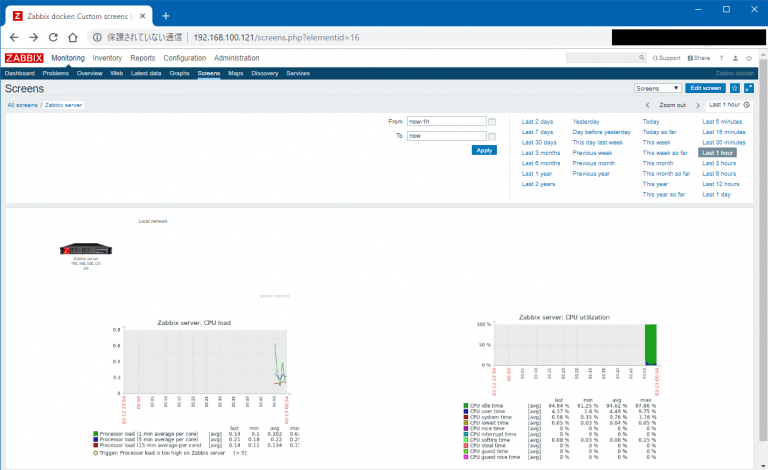The width and height of the screenshot is (768, 470).
Task: Open Latest data submenu
Action: pyautogui.click(x=146, y=73)
